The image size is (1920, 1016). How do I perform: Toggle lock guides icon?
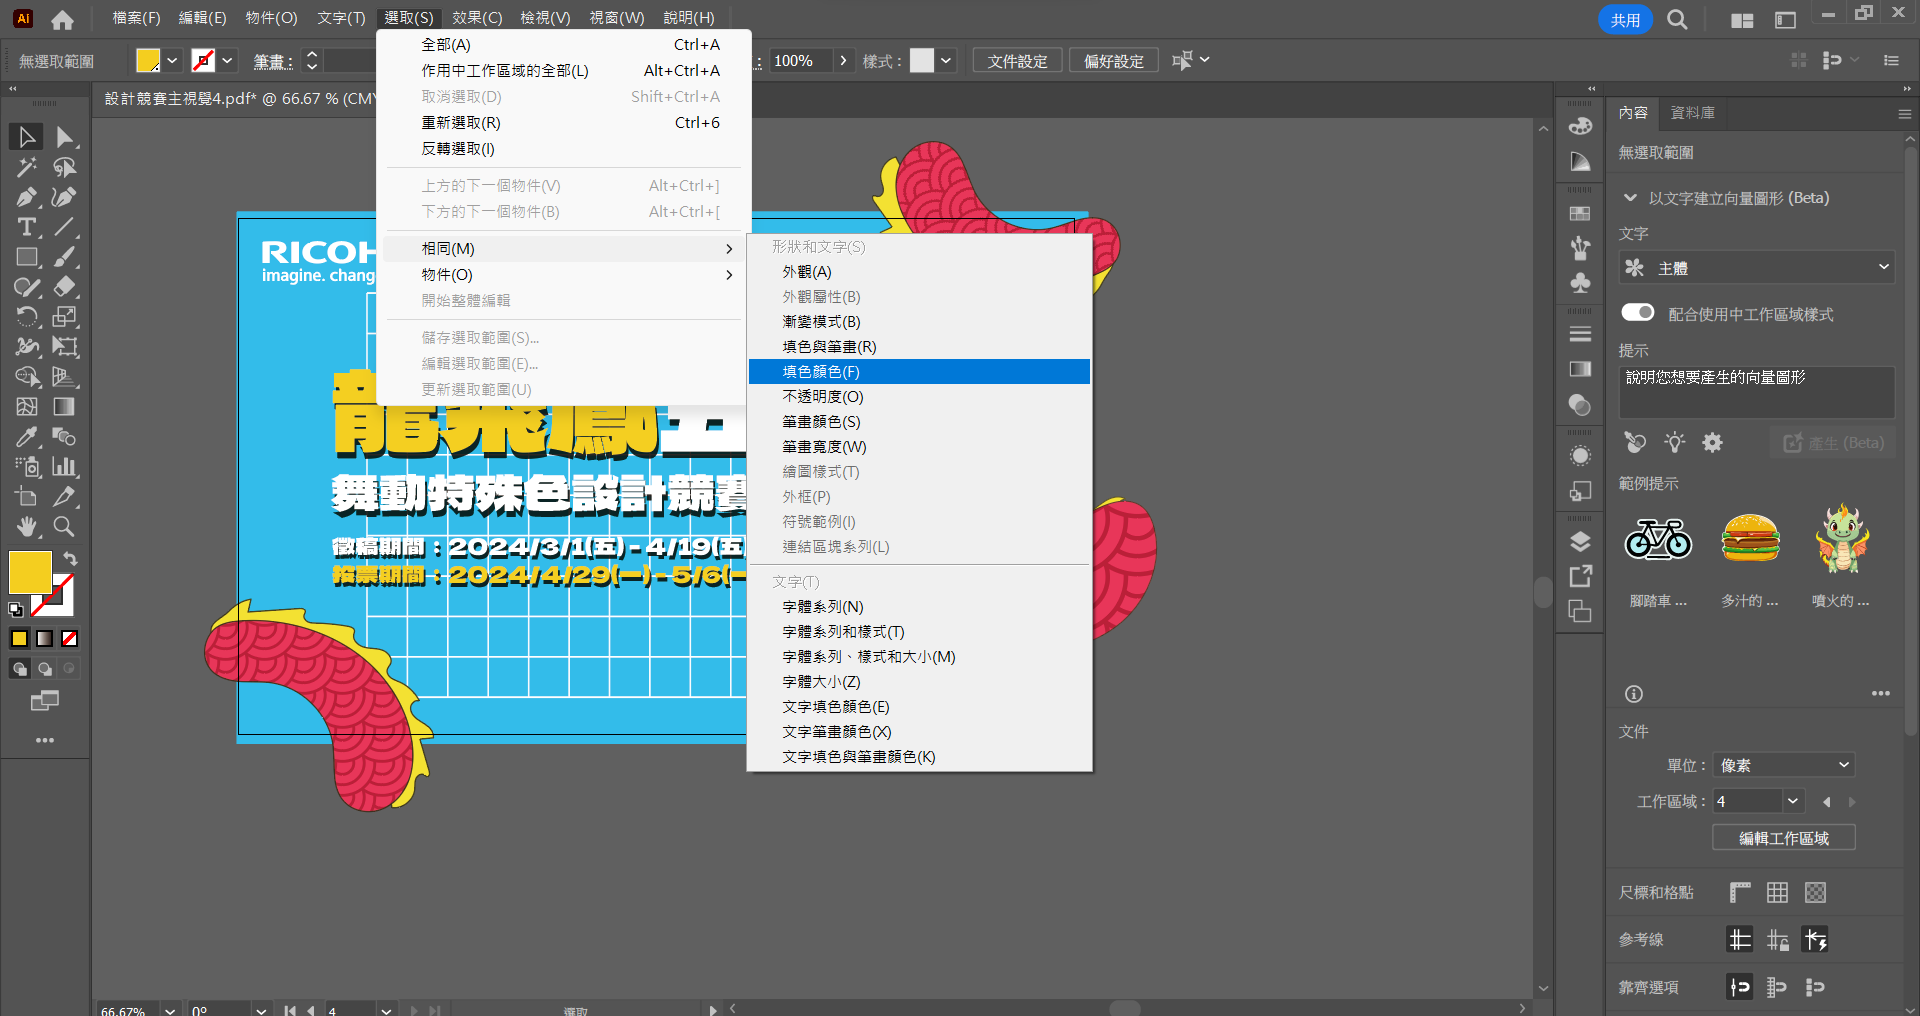1778,939
